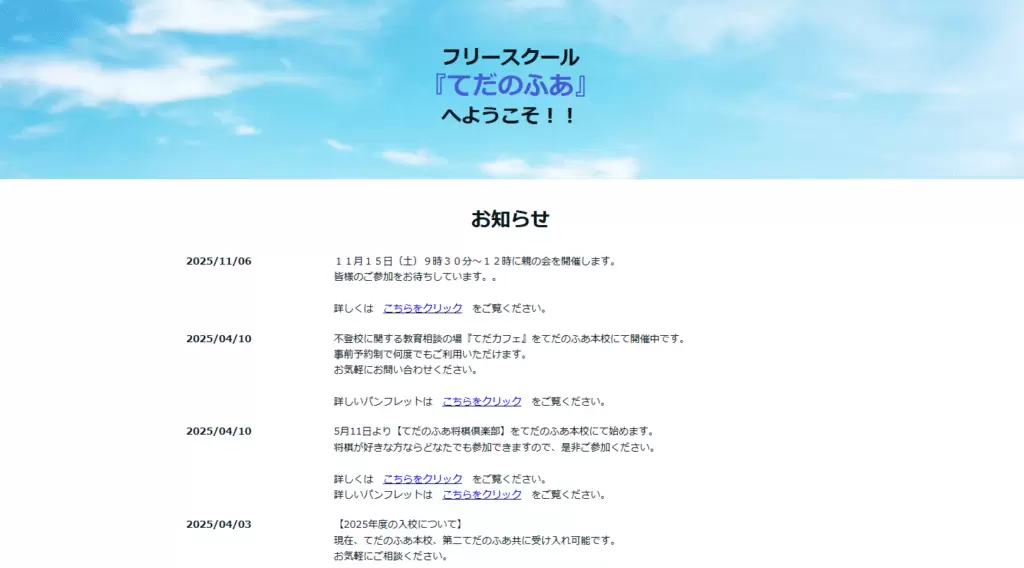1024x568 pixels.
Task: Click the line starting 現在、てだのふあ本校
Action: (475, 541)
